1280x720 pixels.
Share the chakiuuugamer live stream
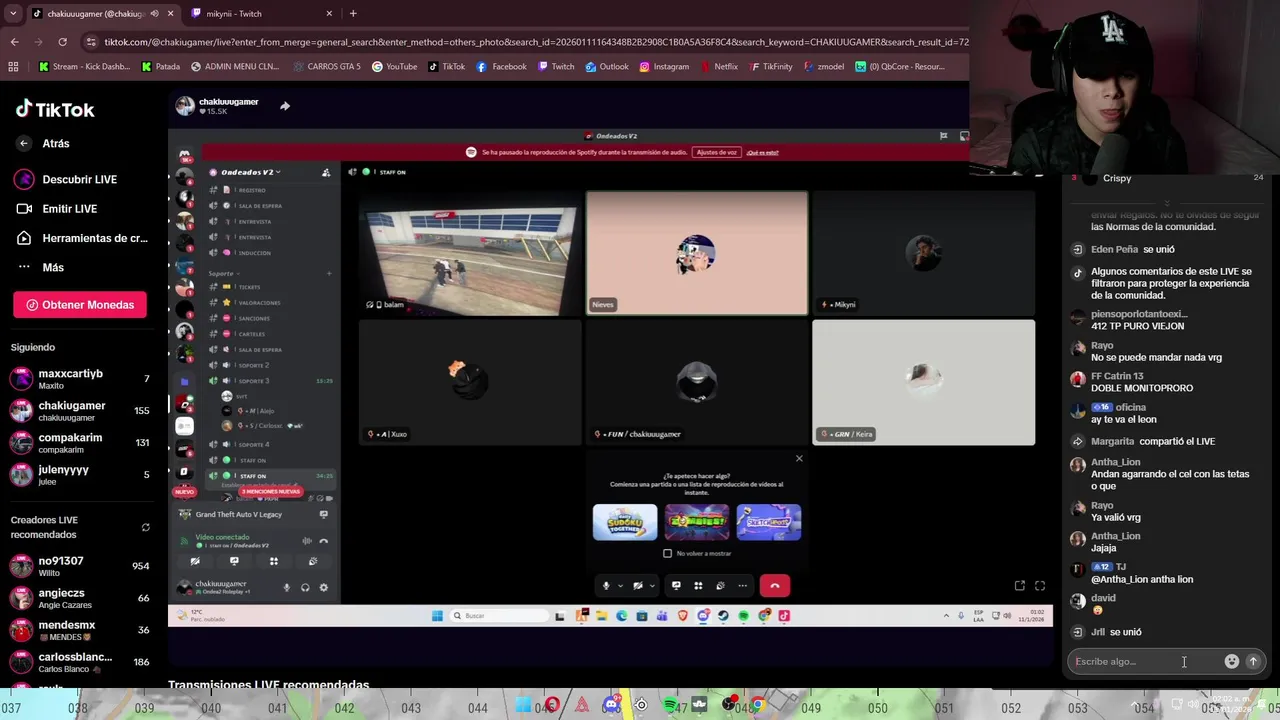click(x=285, y=106)
